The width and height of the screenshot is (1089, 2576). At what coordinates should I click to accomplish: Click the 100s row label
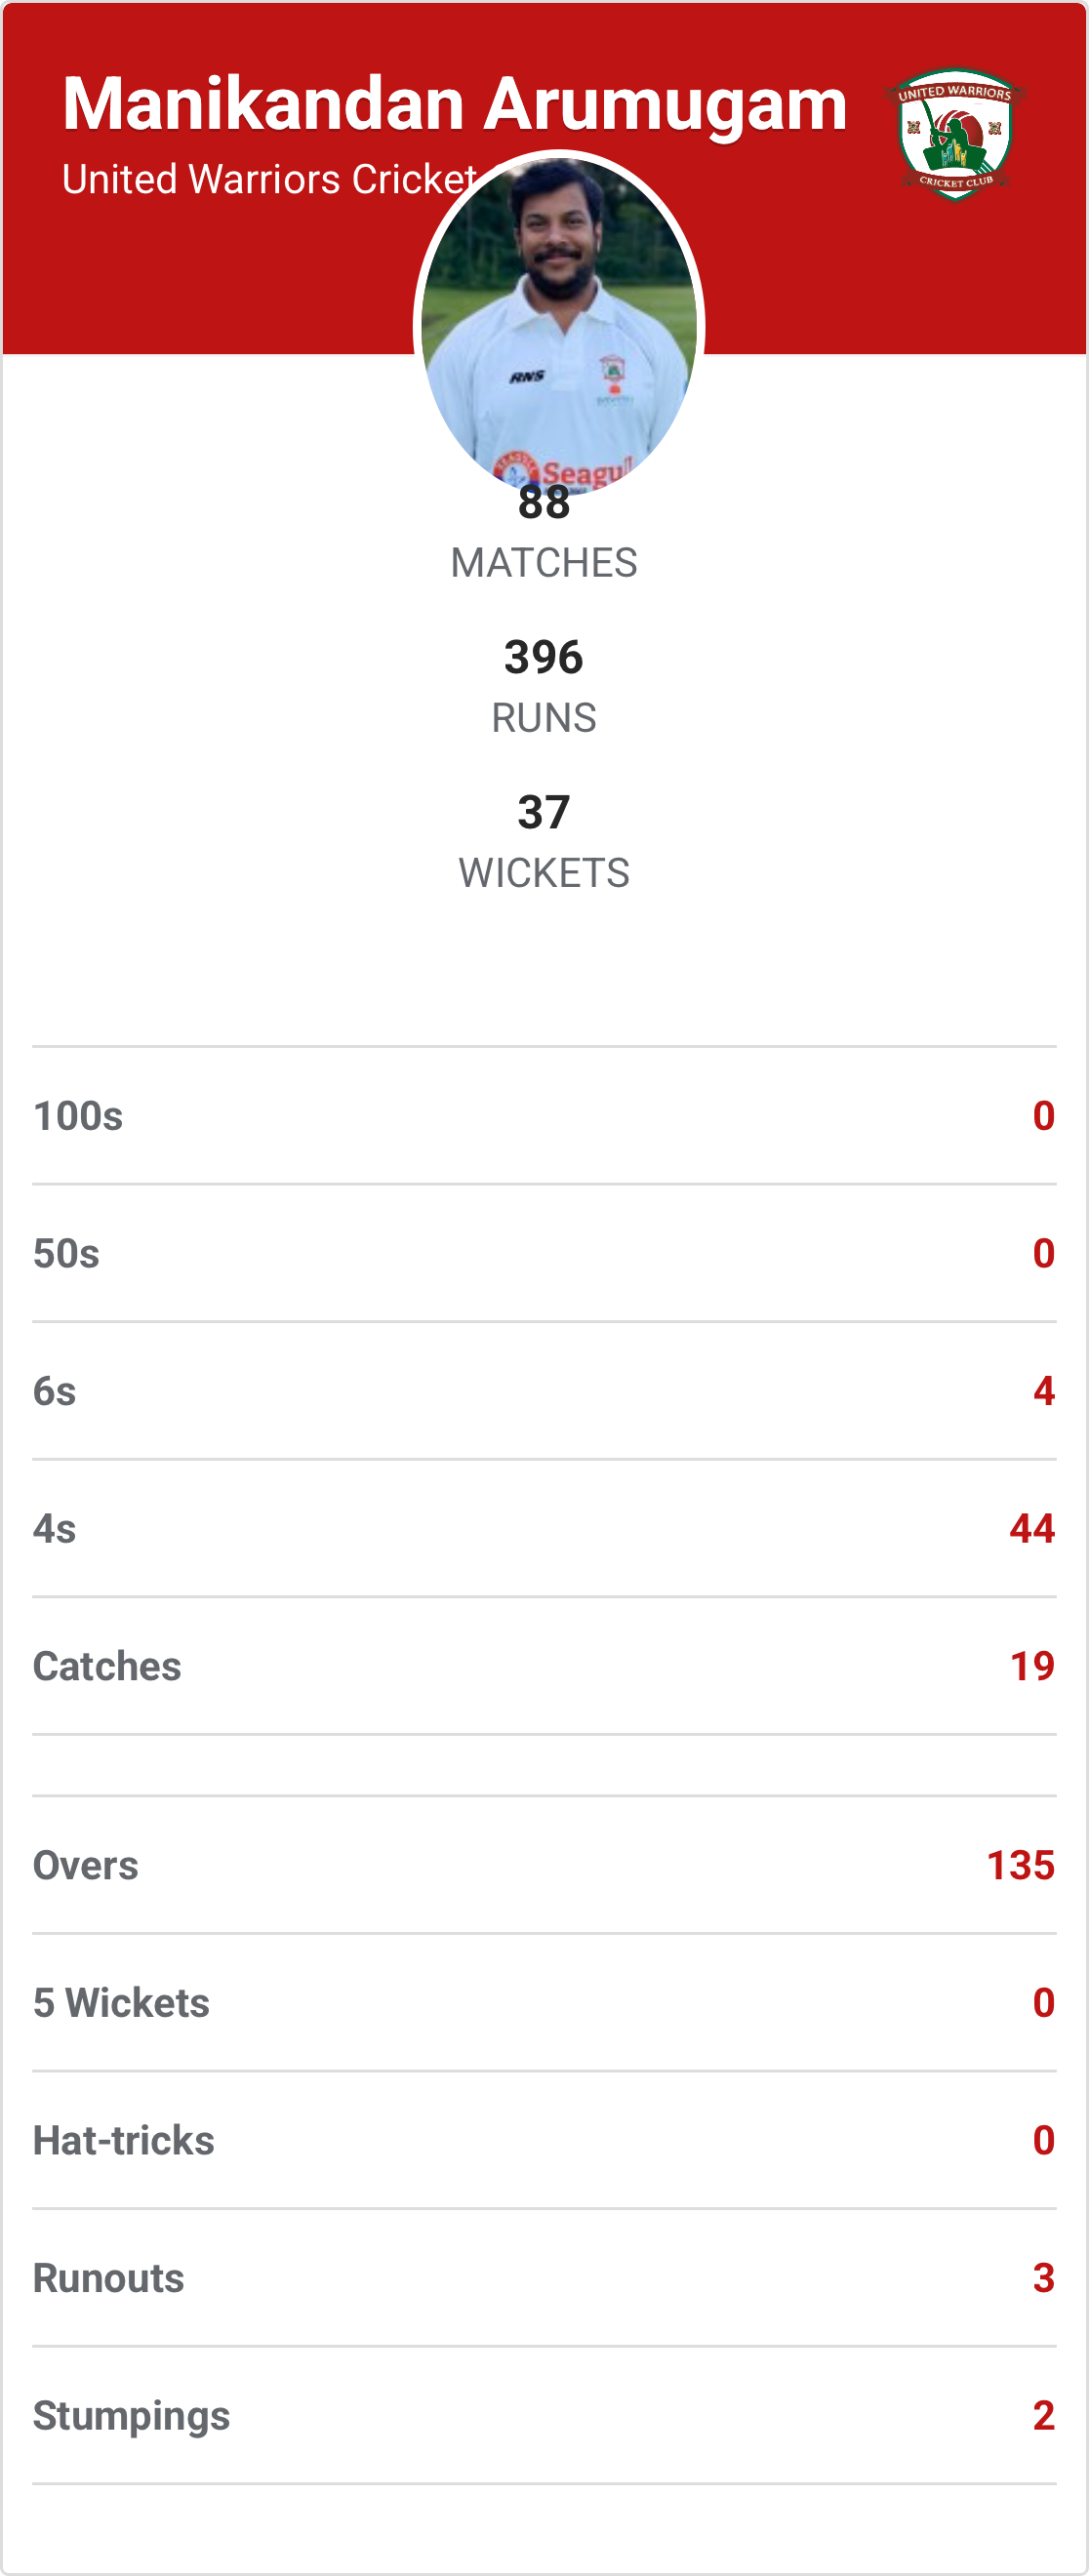click(x=78, y=1116)
